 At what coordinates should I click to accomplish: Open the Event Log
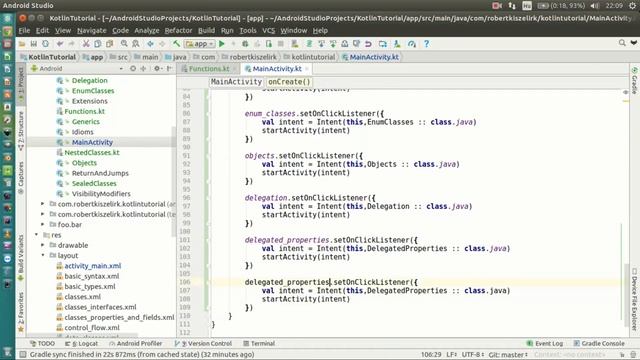(544, 344)
